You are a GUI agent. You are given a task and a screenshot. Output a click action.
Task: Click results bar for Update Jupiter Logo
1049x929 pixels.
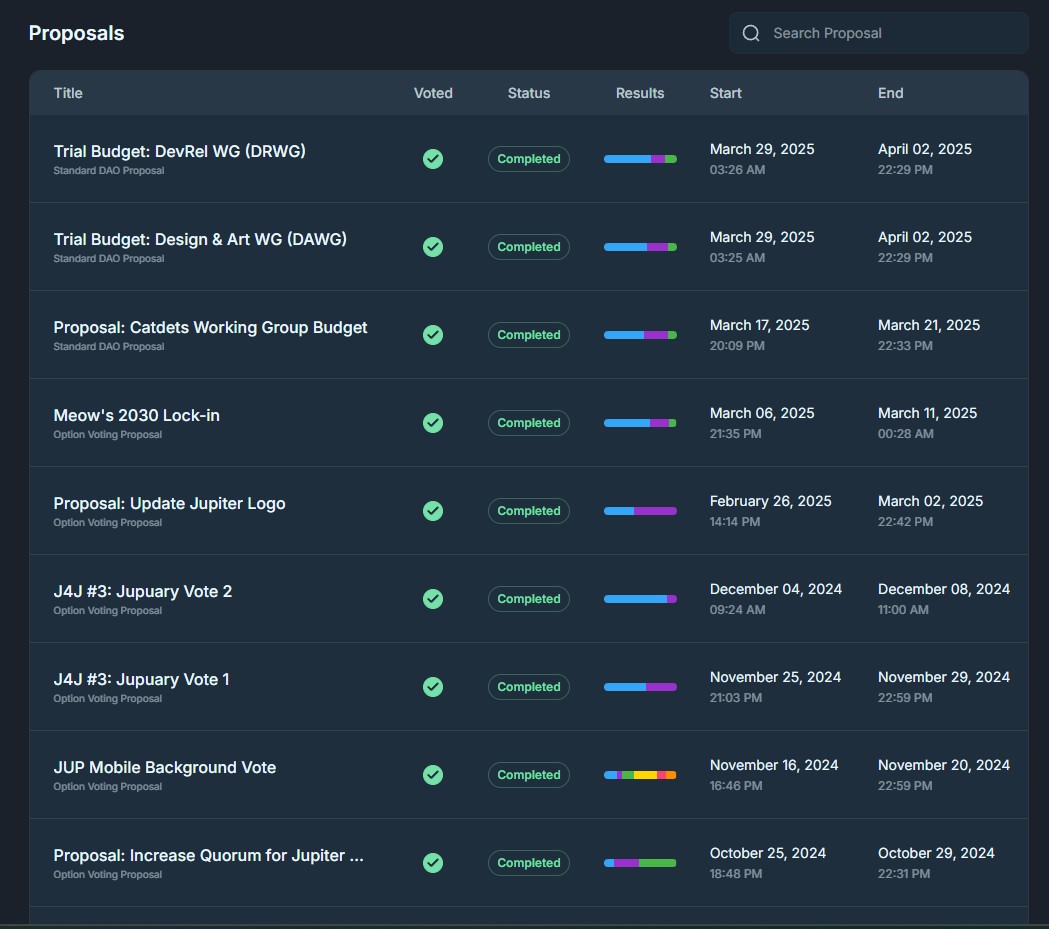640,511
